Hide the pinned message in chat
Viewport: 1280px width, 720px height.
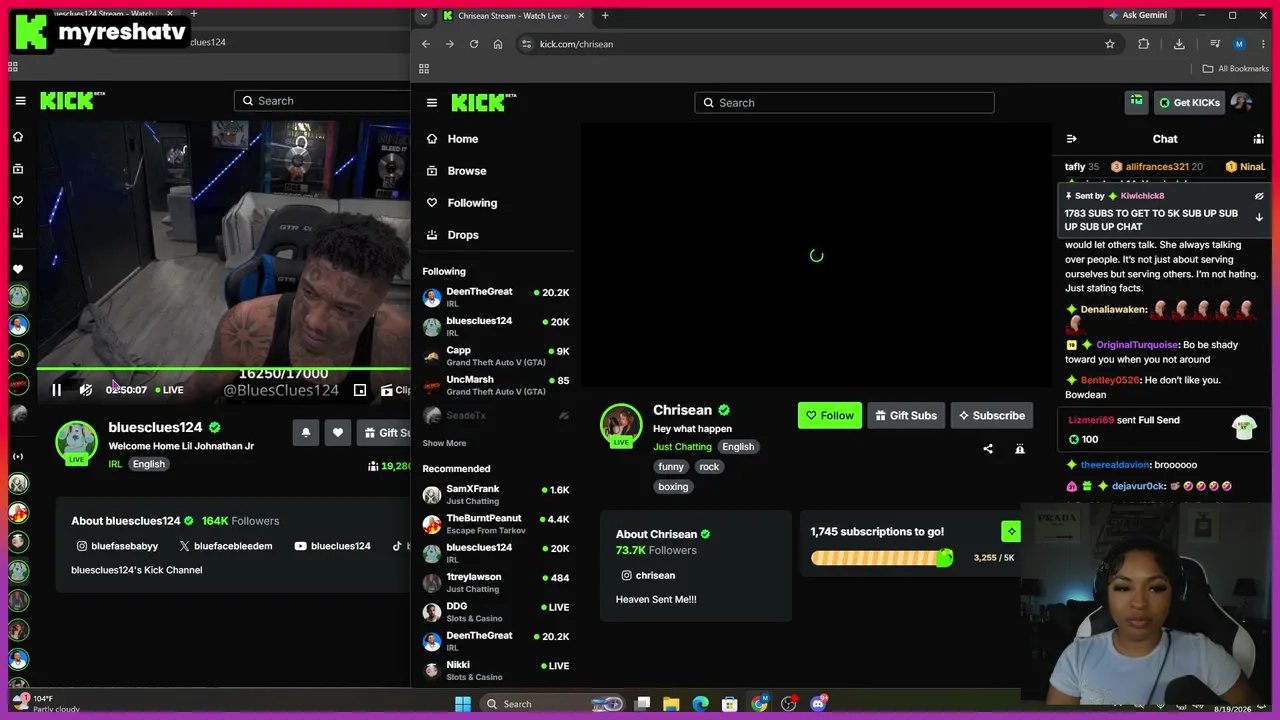point(1259,196)
